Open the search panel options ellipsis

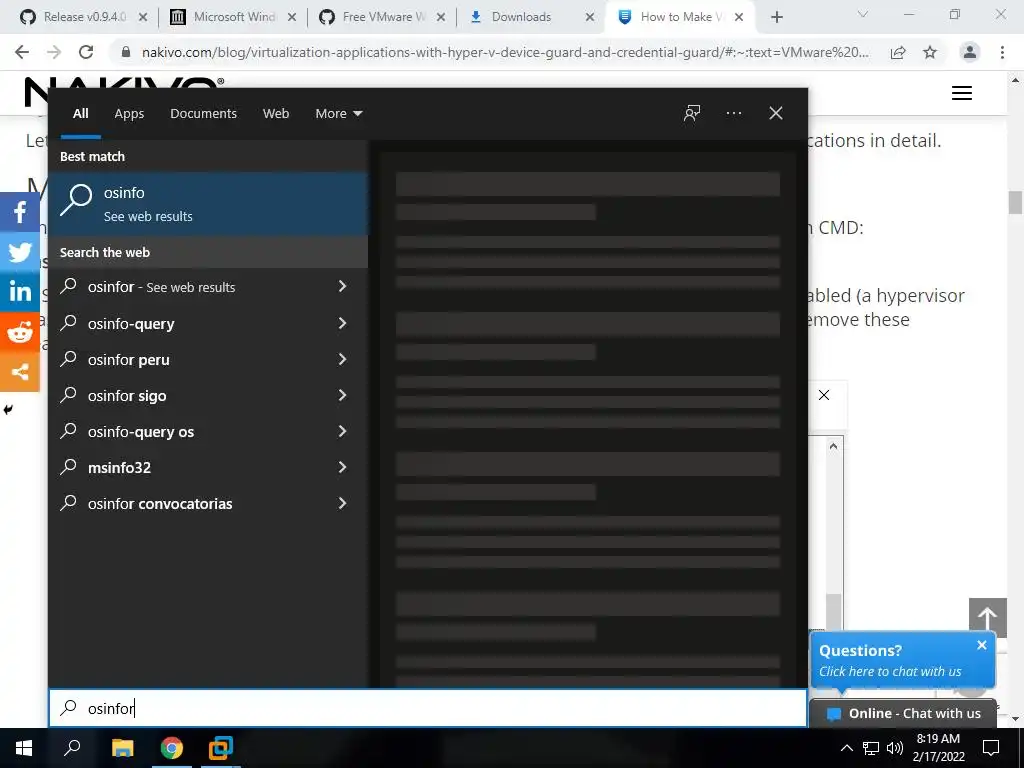coord(733,113)
